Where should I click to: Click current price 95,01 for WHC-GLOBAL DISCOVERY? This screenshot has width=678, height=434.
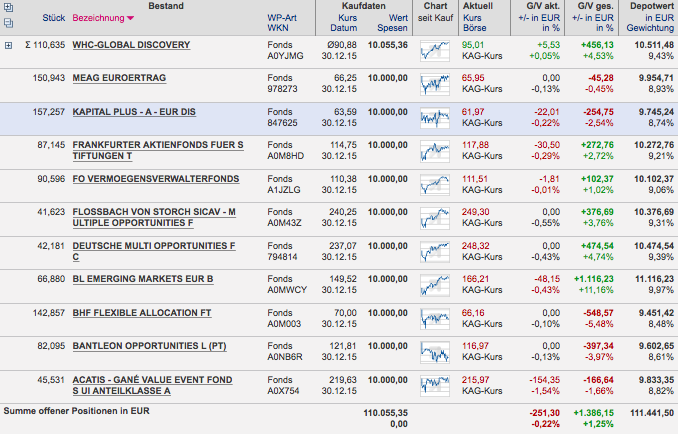[473, 45]
